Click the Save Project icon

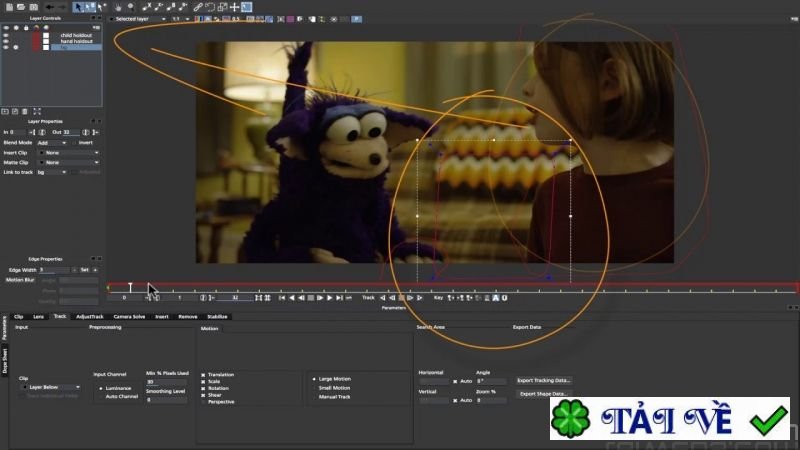(x=34, y=7)
